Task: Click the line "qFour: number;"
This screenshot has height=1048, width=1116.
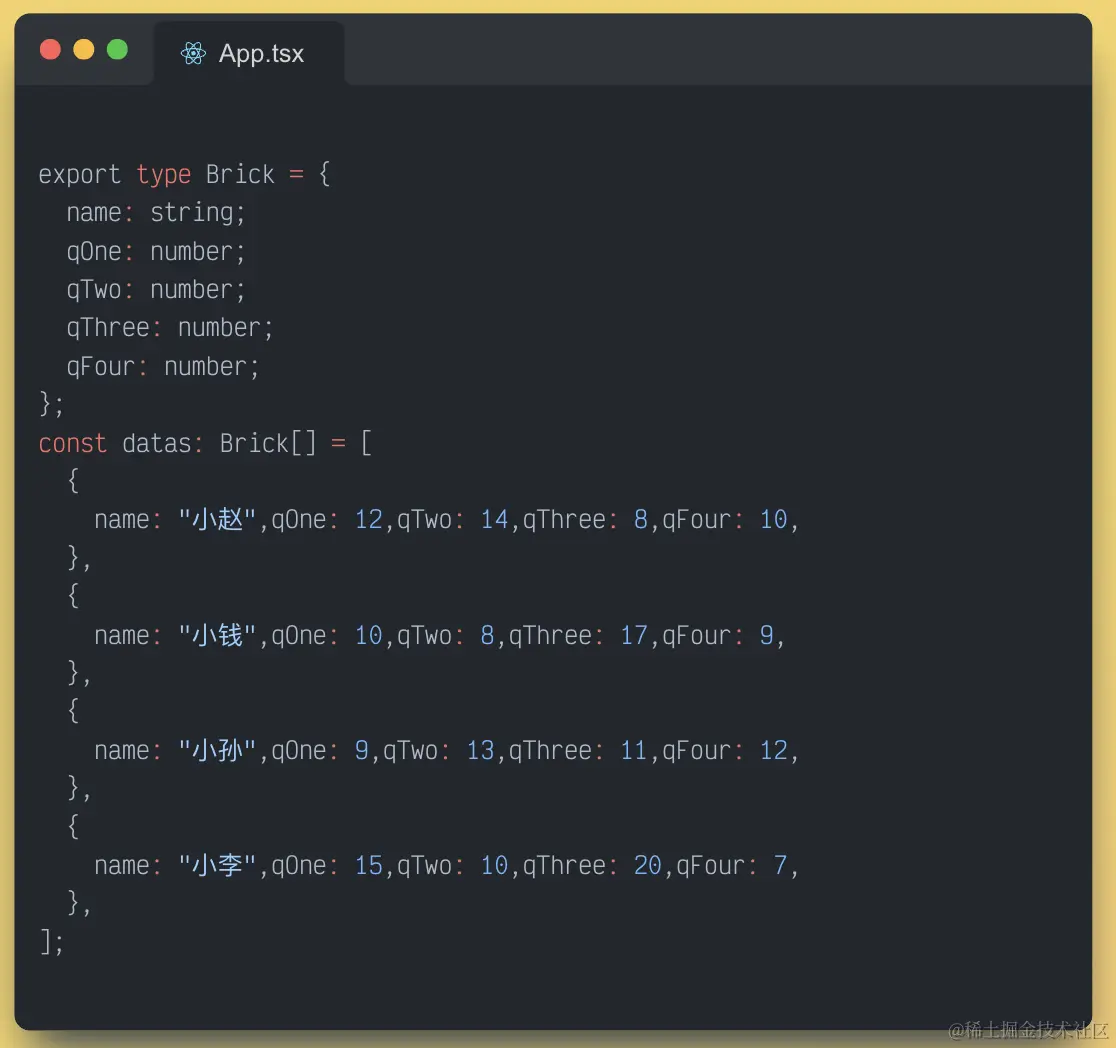Action: (163, 367)
